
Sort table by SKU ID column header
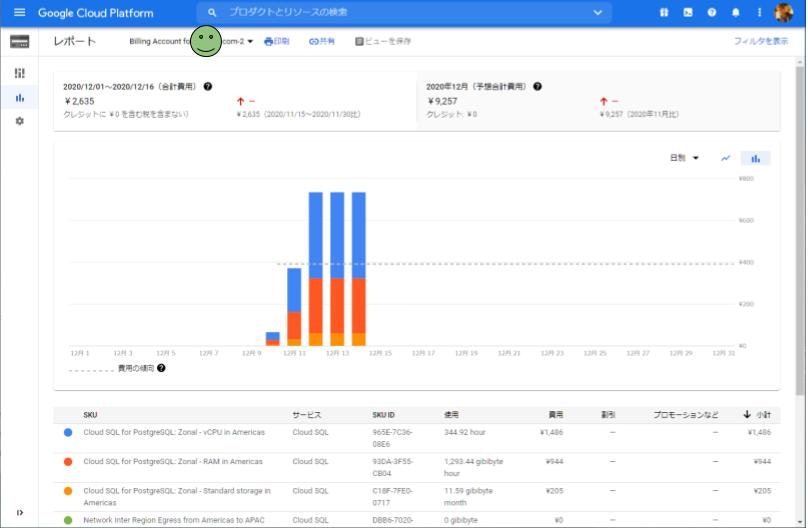tap(383, 415)
